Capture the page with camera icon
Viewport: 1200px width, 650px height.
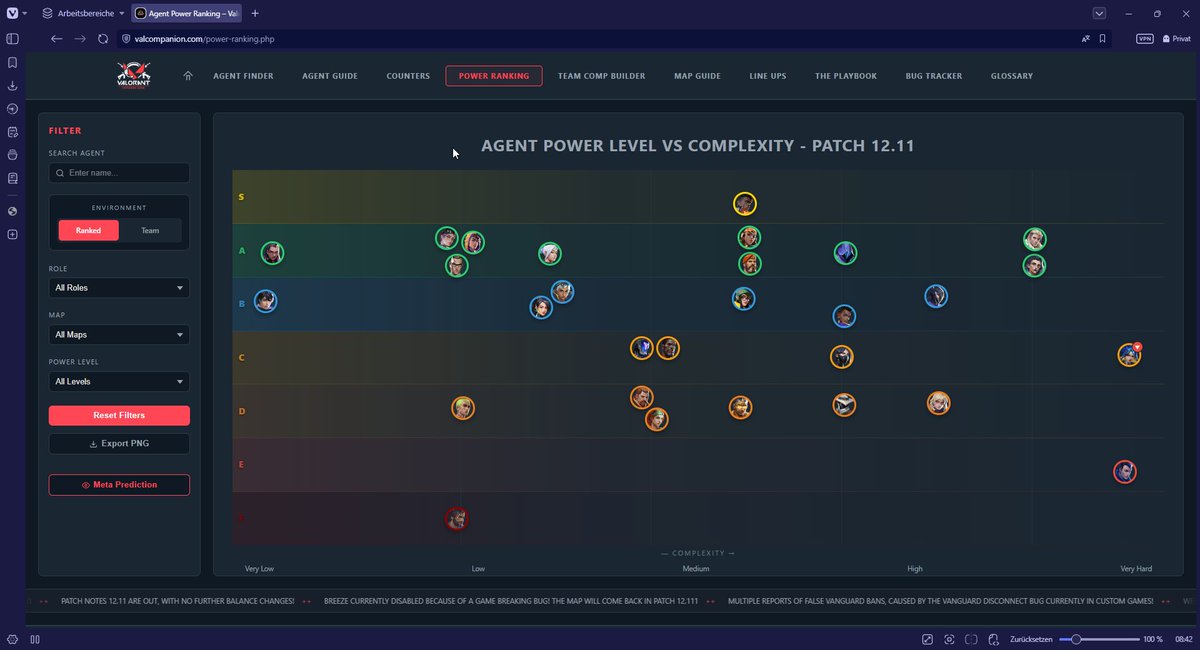(949, 639)
